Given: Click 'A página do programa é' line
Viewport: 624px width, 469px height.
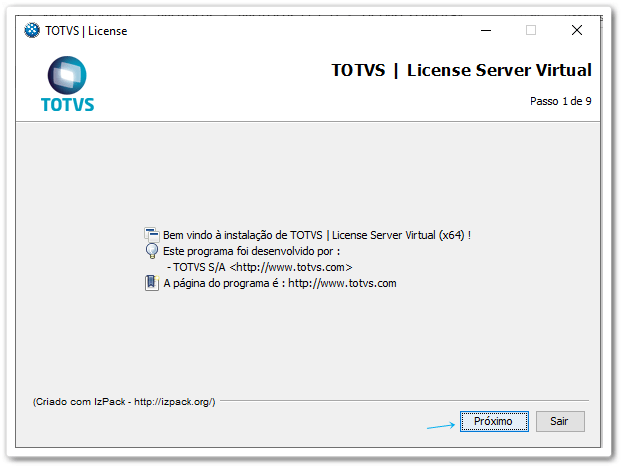Looking at the screenshot, I should [x=280, y=283].
